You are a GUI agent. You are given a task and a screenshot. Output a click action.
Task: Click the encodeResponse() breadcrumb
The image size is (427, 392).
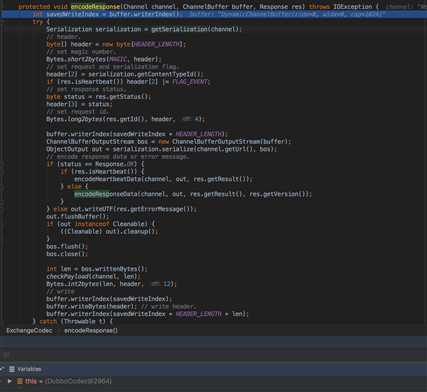pyautogui.click(x=91, y=331)
